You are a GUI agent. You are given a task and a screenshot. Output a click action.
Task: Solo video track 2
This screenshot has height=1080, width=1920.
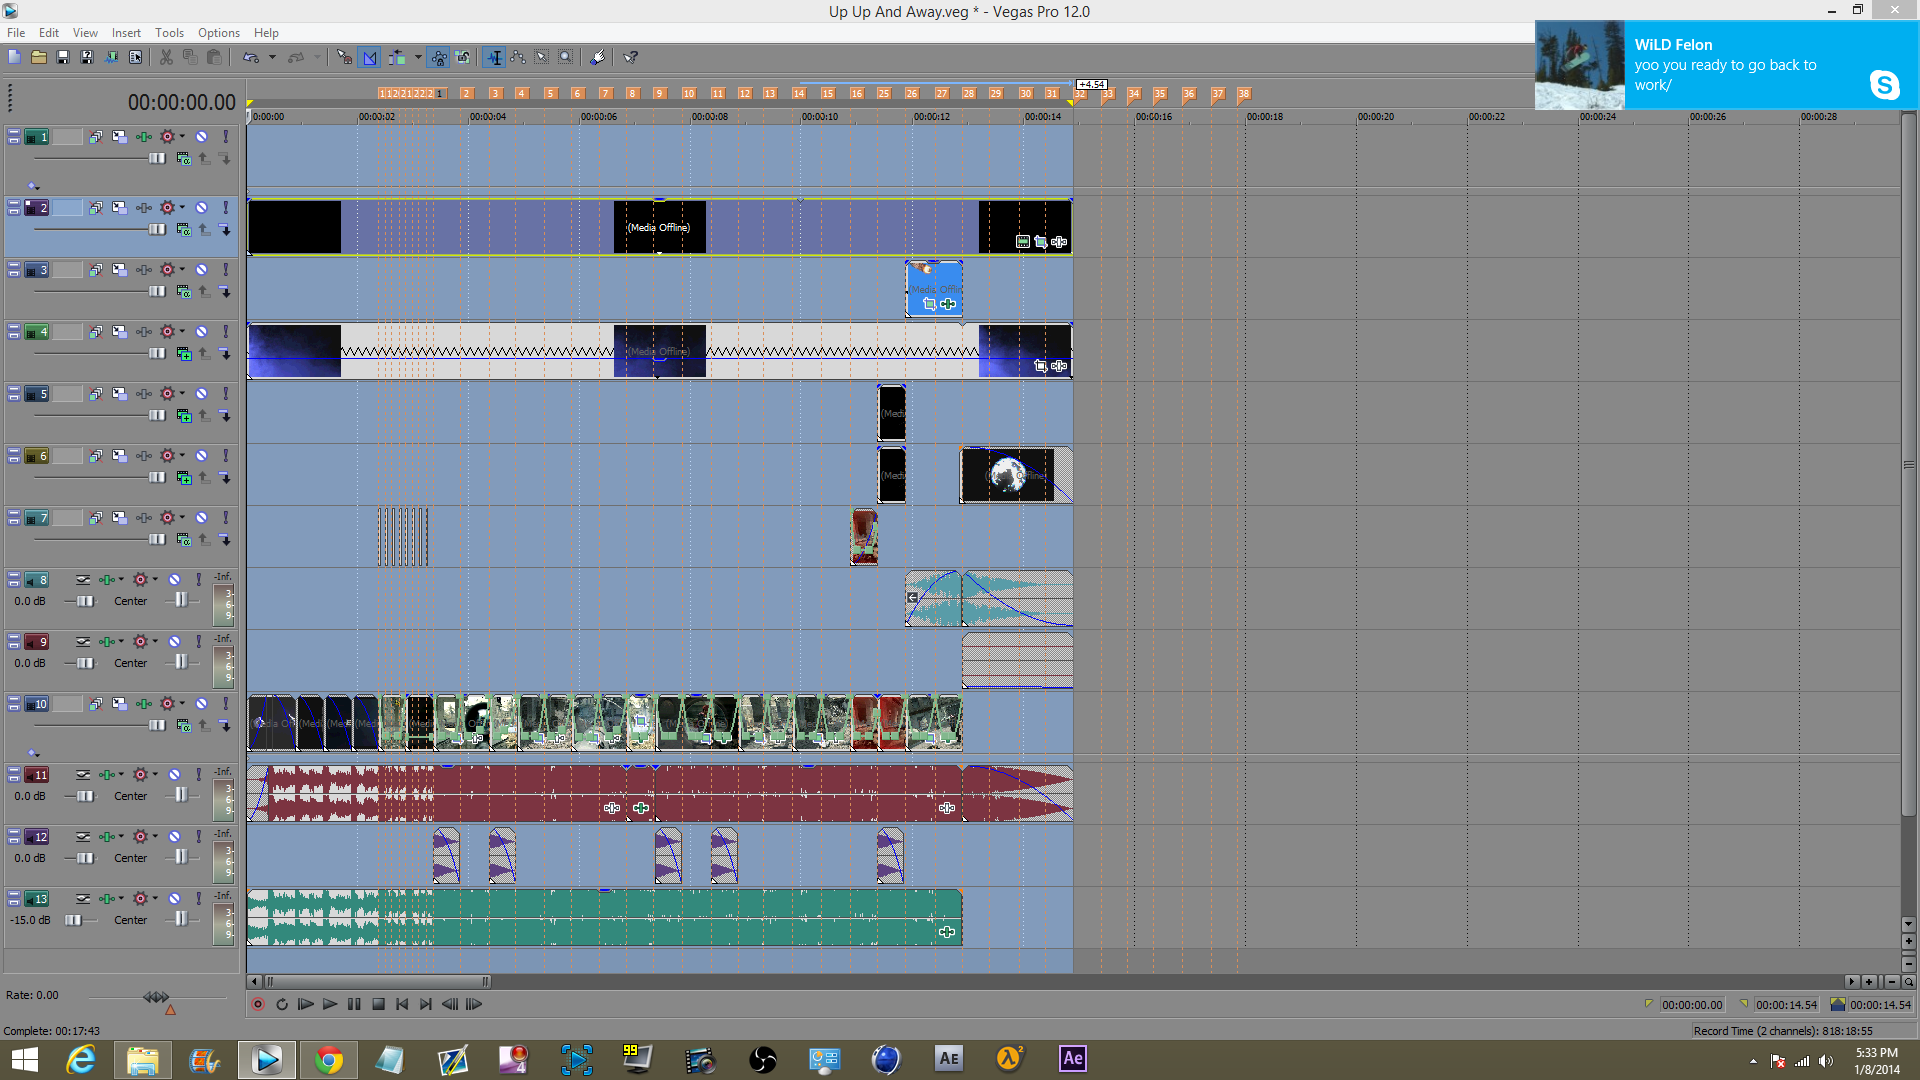pyautogui.click(x=225, y=208)
